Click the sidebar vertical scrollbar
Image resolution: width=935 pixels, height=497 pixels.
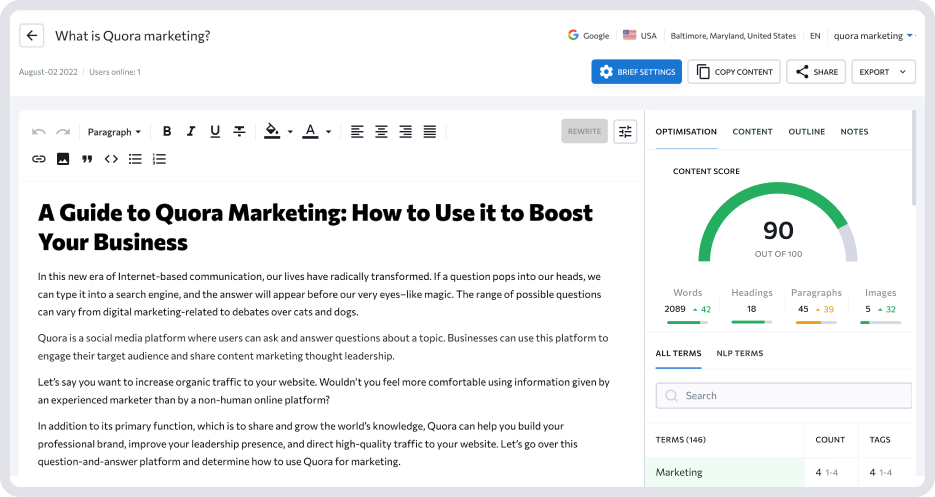[914, 158]
